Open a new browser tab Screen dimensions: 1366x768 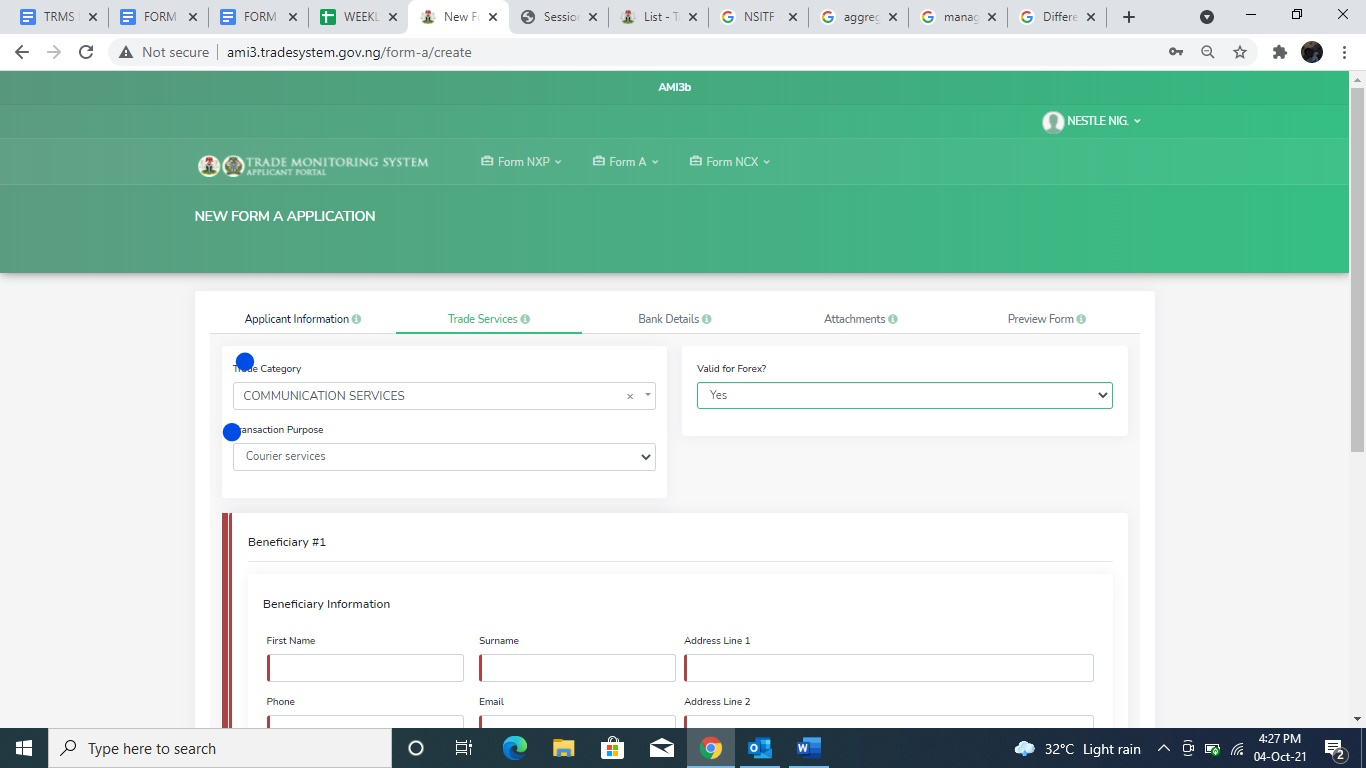pyautogui.click(x=1129, y=17)
